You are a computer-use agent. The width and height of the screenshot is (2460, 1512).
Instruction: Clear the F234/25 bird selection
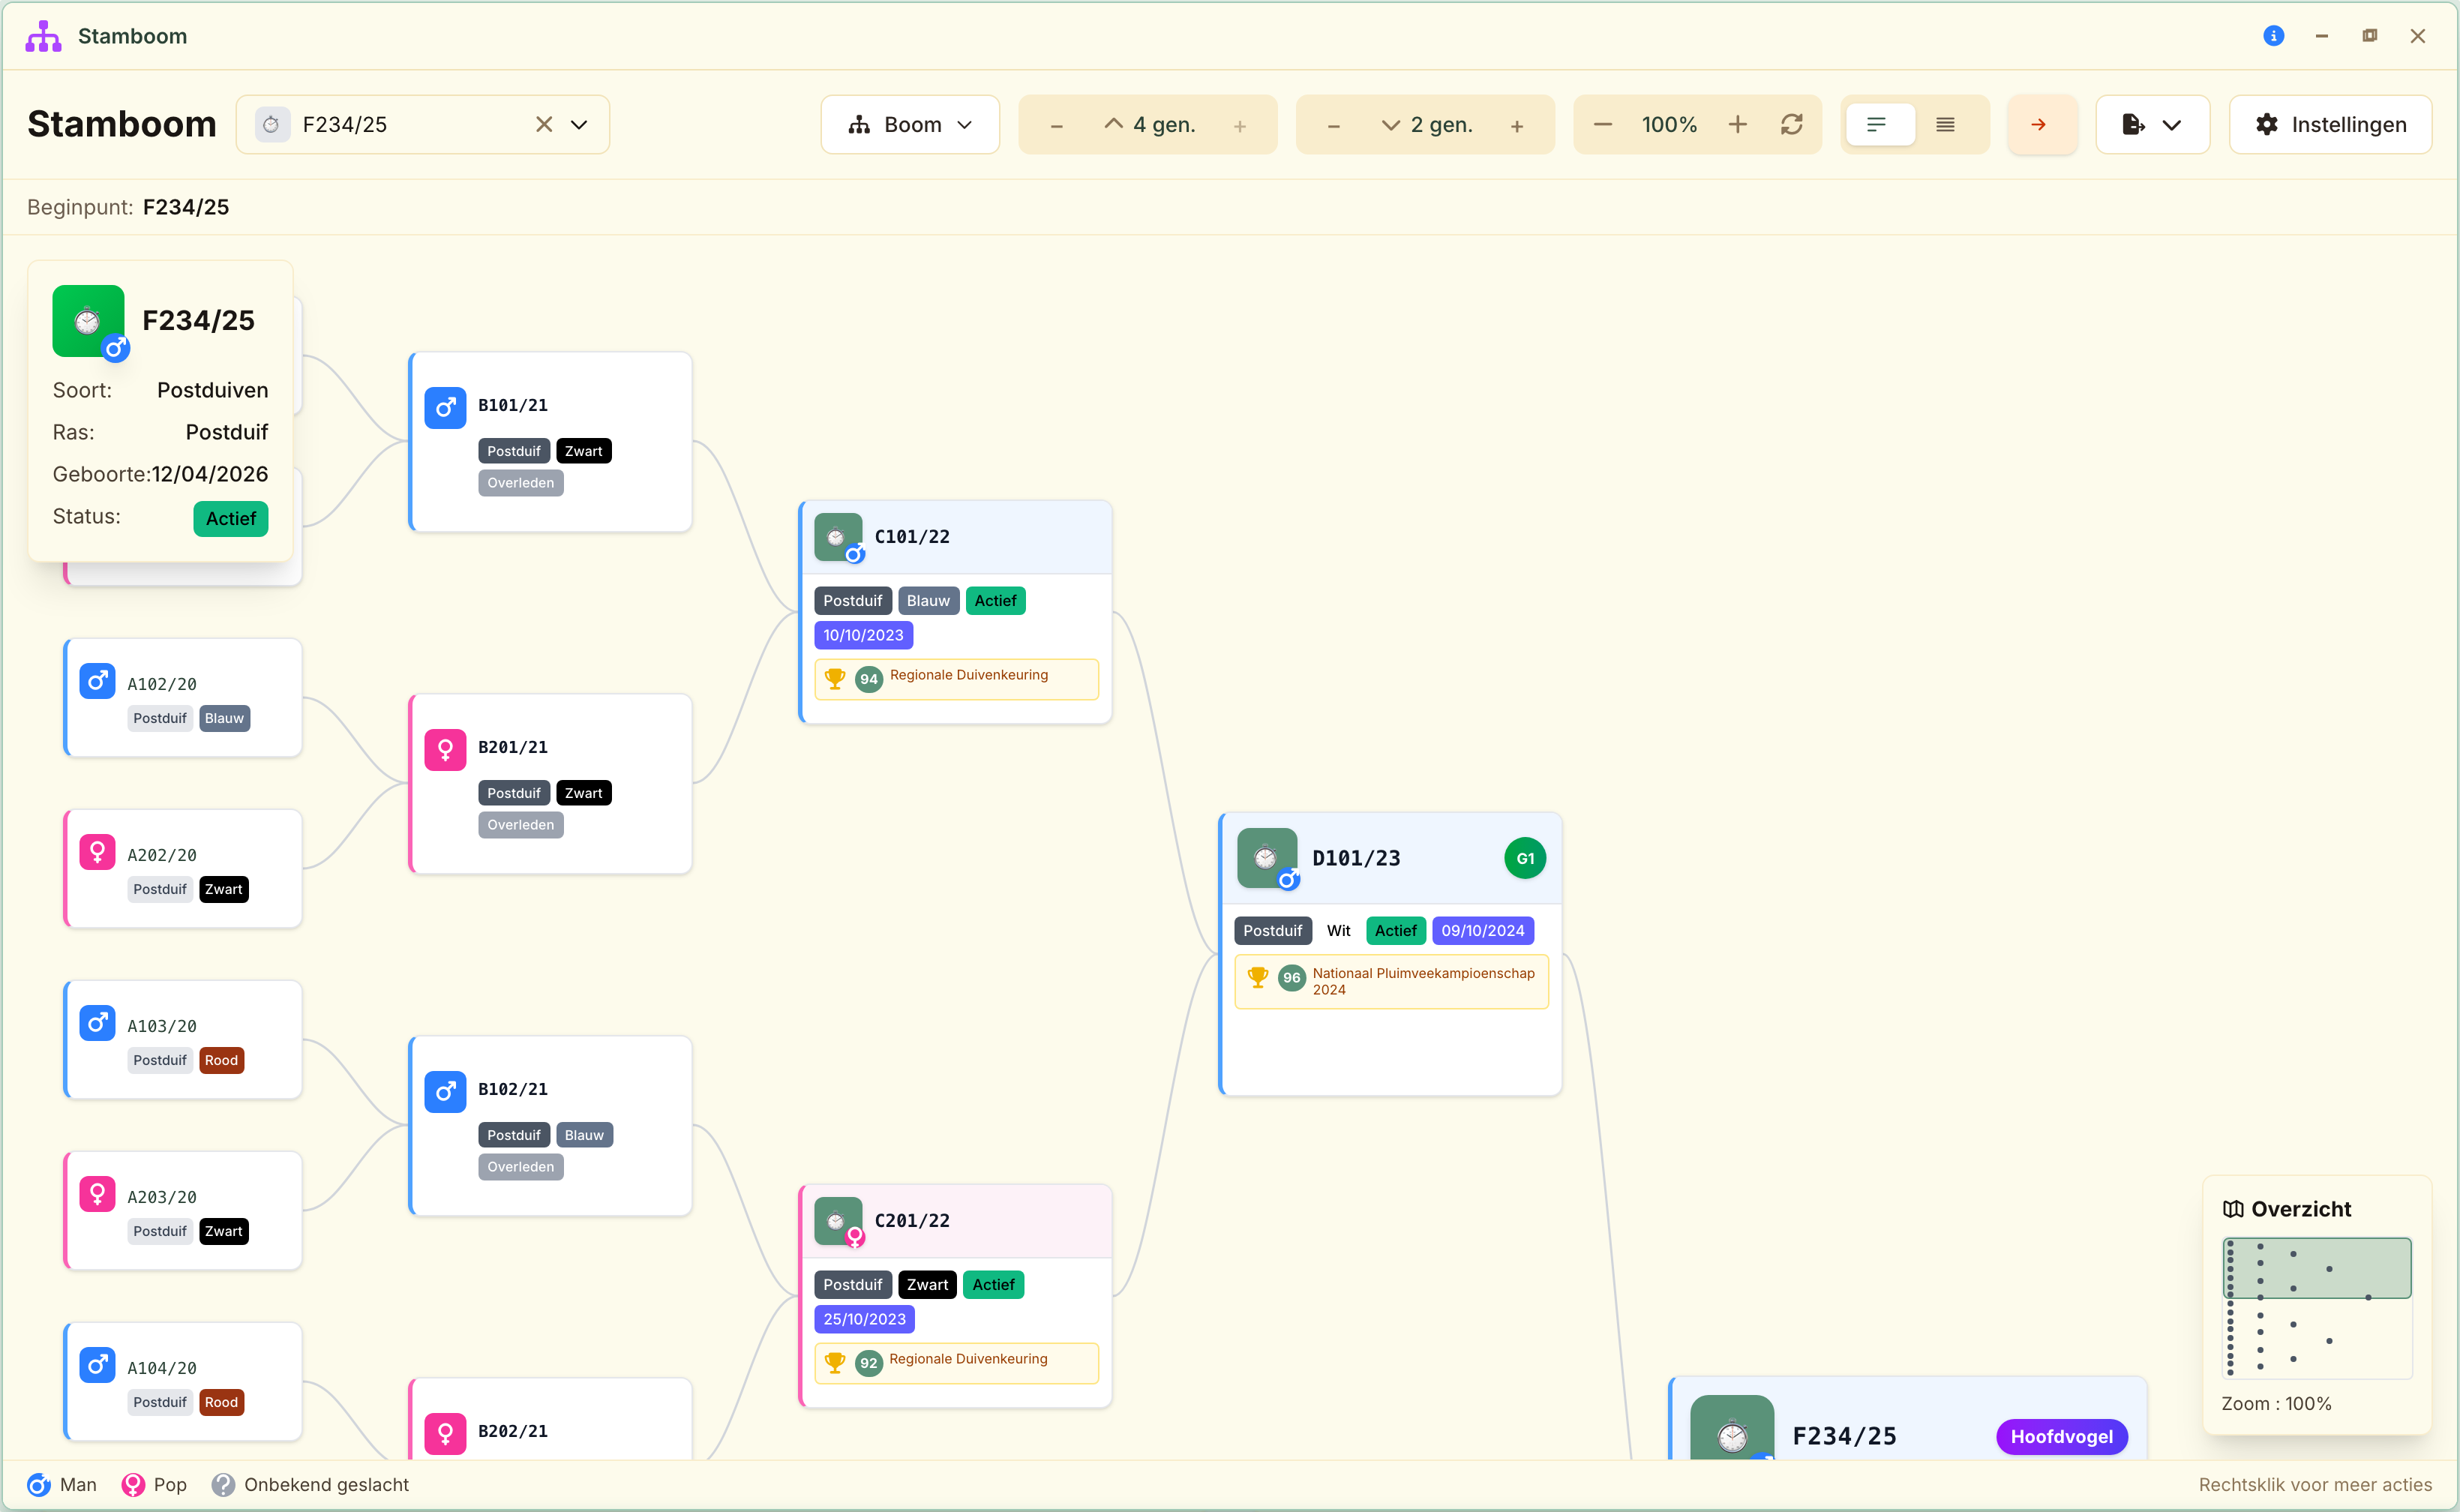544,124
